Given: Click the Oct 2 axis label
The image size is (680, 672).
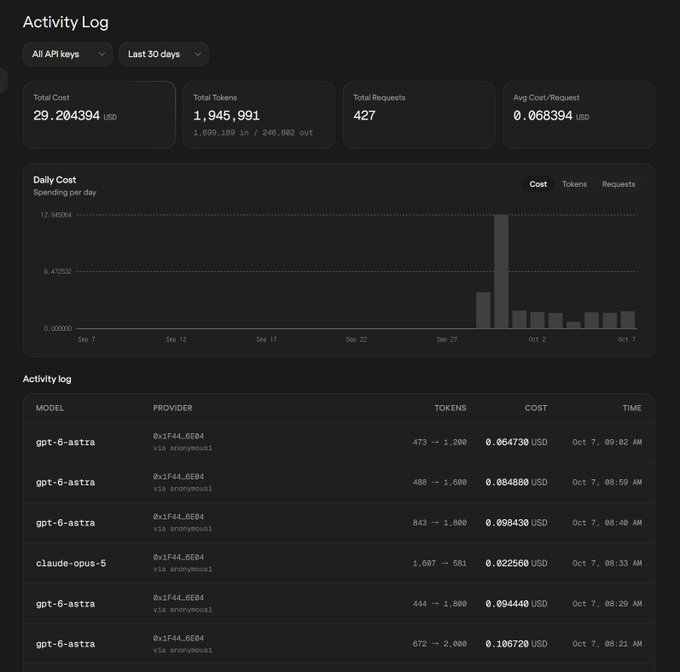Looking at the screenshot, I should coord(537,339).
